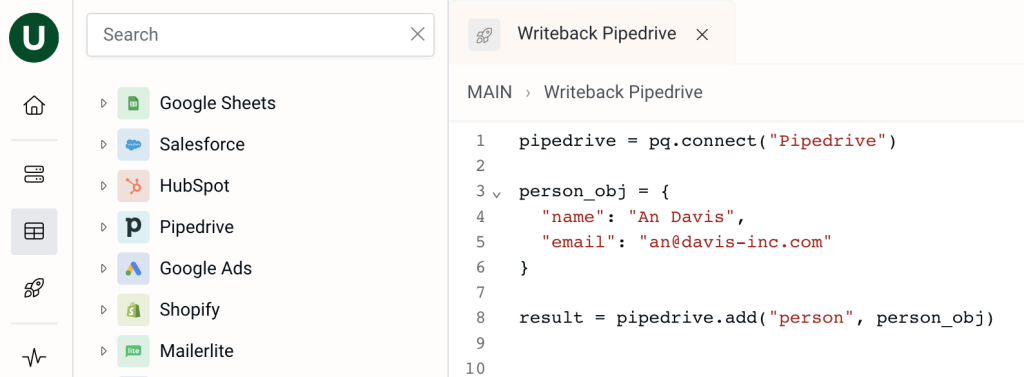This screenshot has width=1024, height=377.
Task: Click the rocket icon on Writeback tab
Action: point(484,35)
